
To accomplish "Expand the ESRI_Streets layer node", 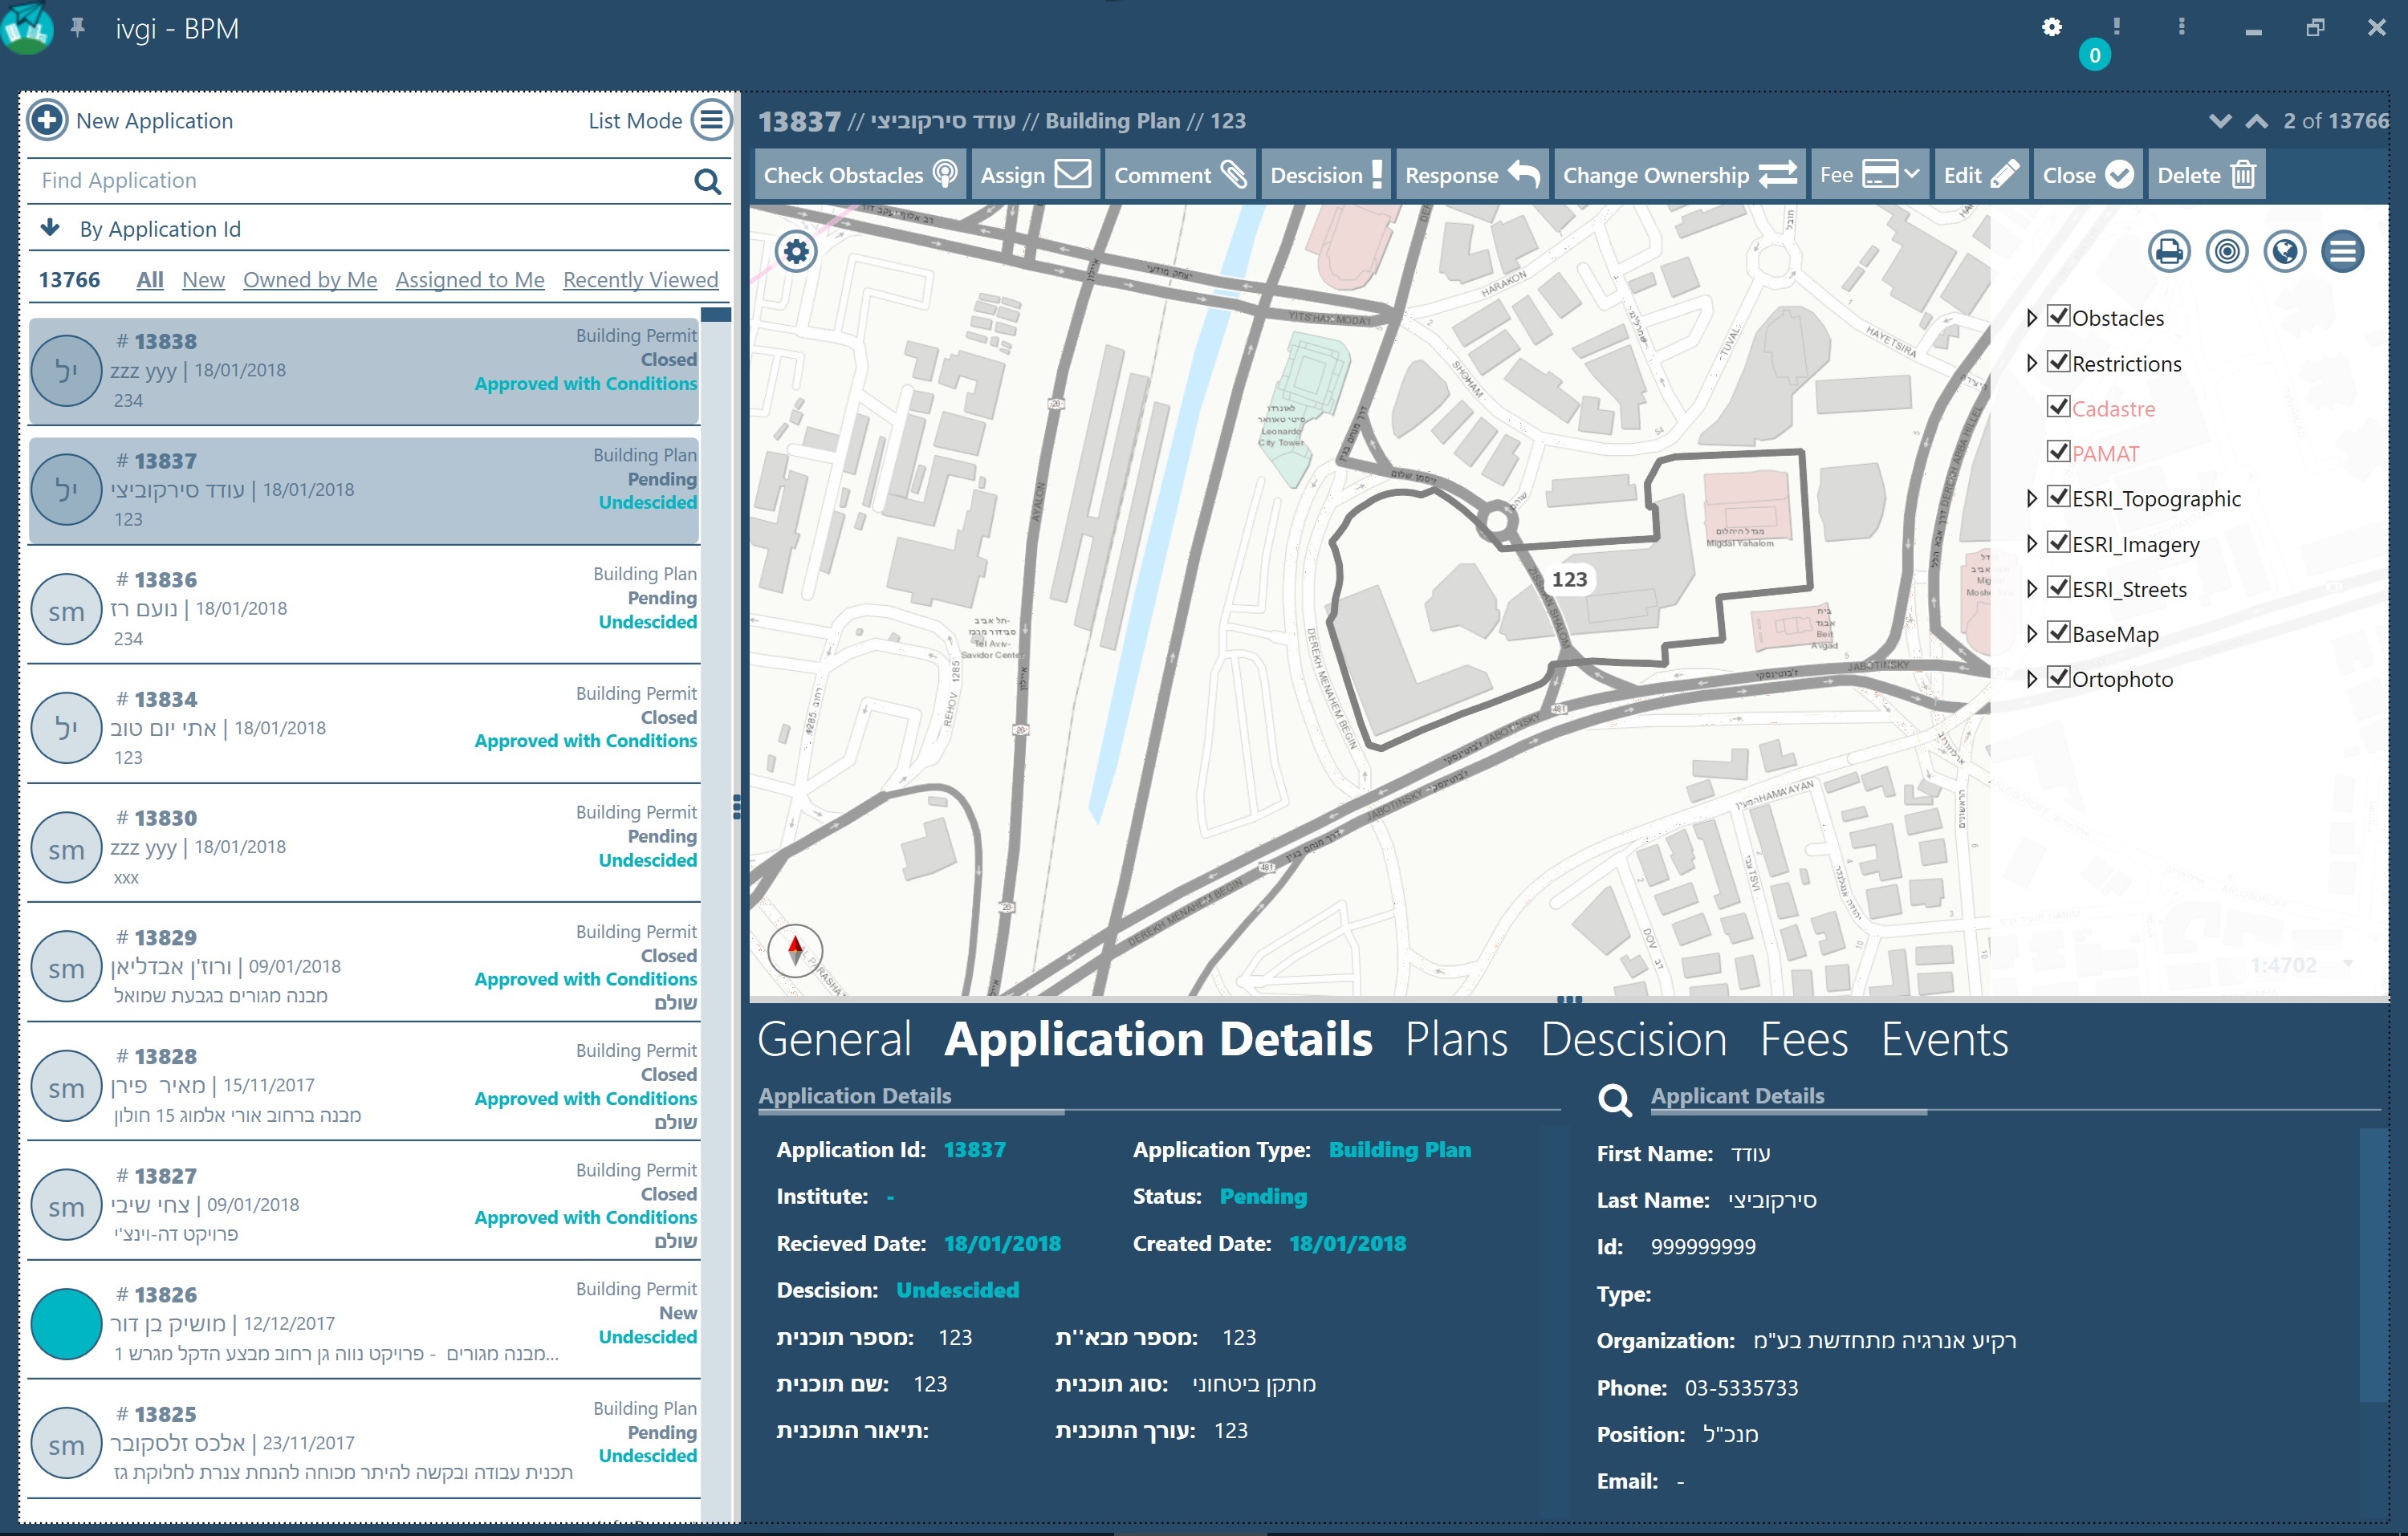I will coord(2031,589).
